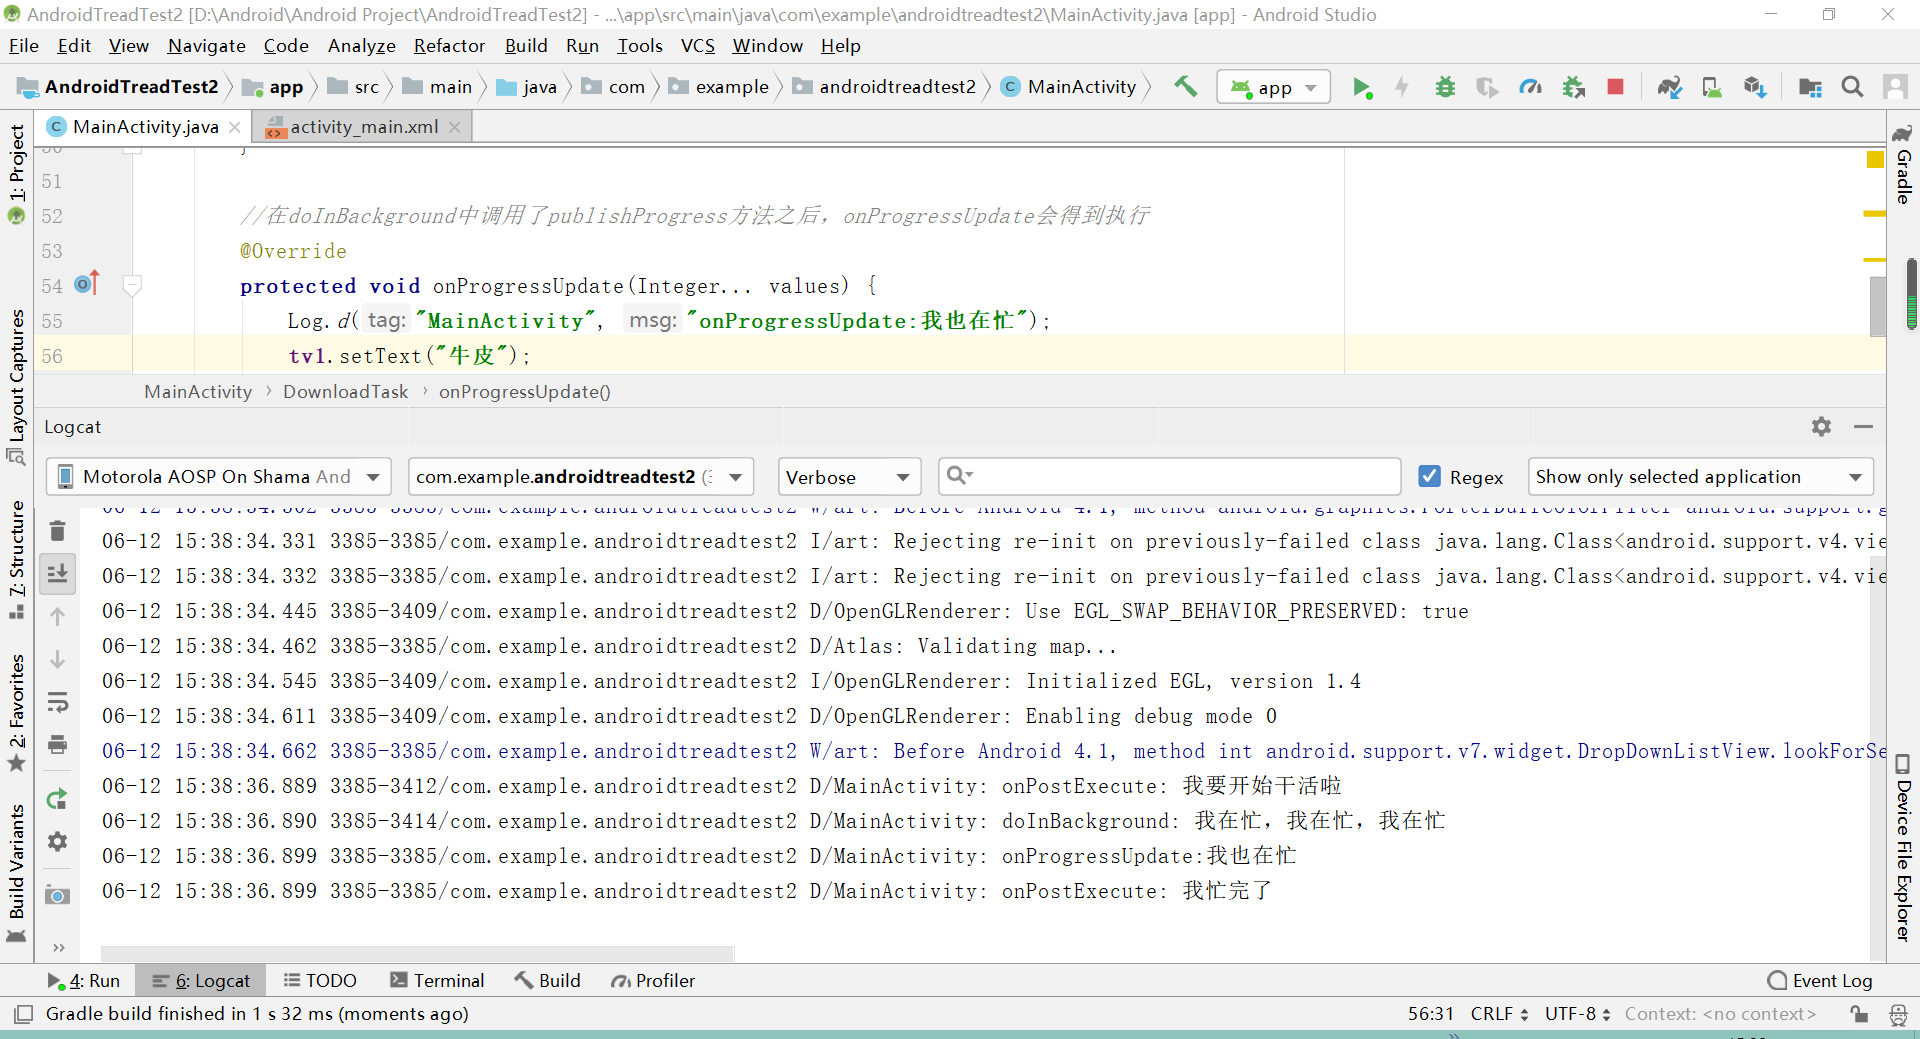
Task: Click the Make Project hammer icon
Action: [1185, 87]
